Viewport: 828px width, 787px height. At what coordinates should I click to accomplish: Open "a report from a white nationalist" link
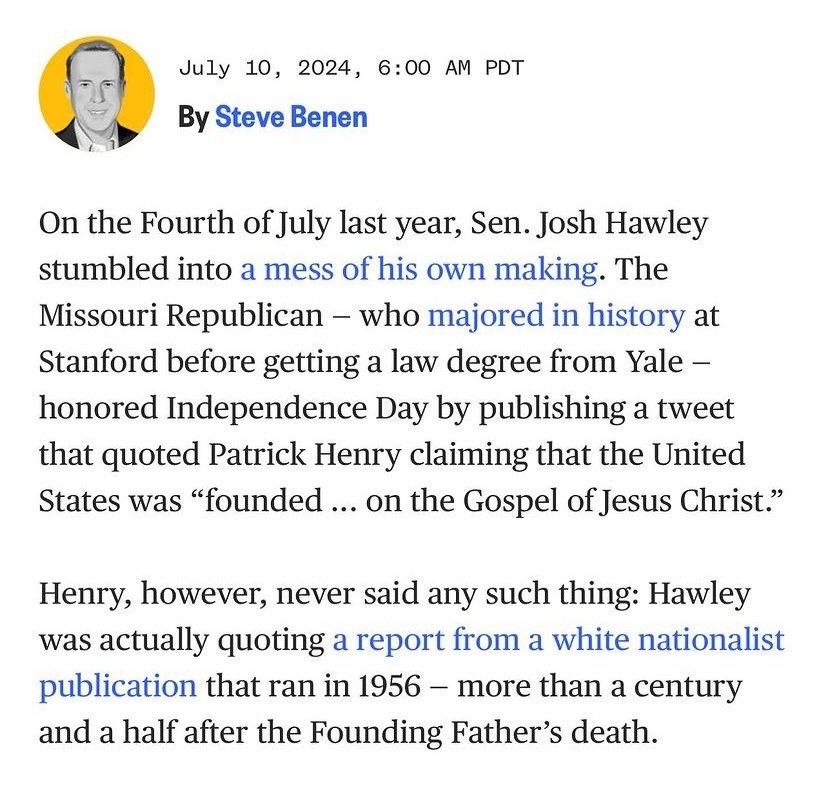(x=558, y=640)
